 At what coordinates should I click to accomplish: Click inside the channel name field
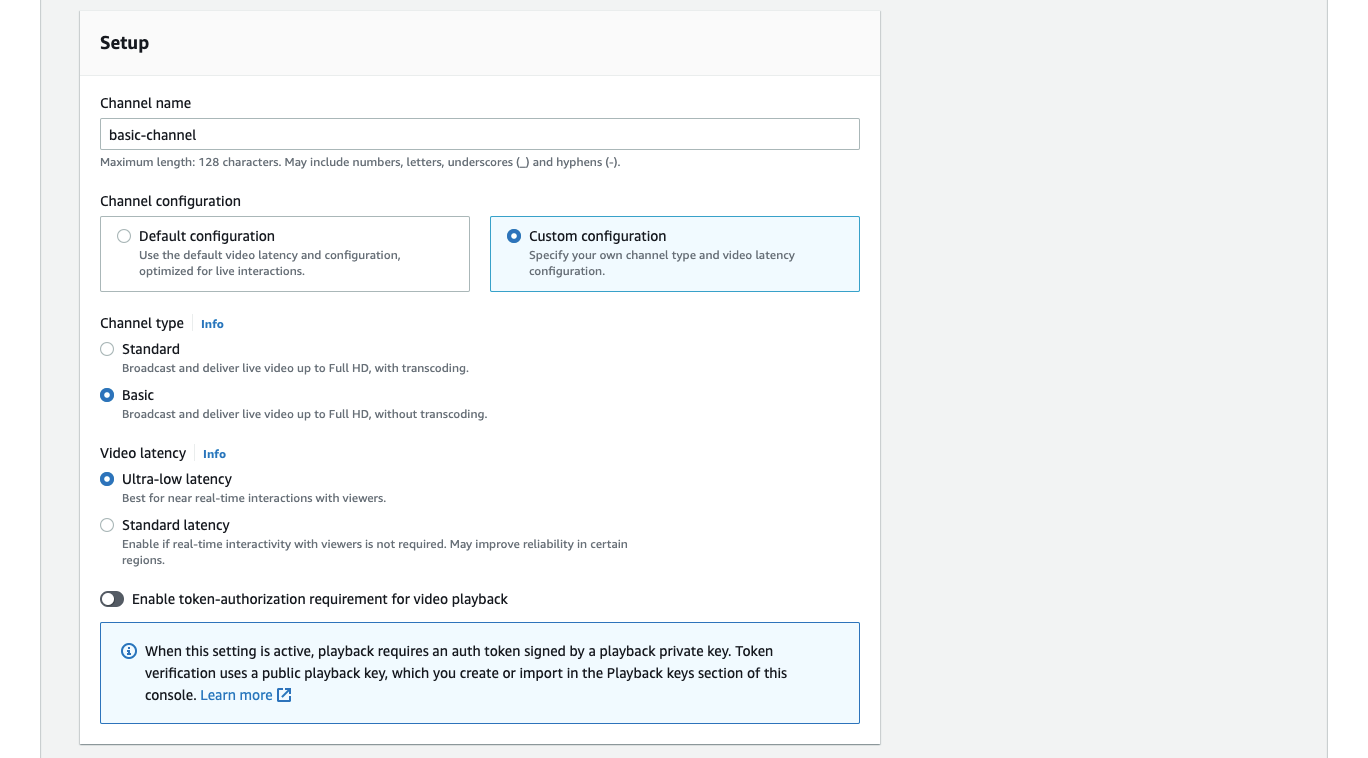coord(479,133)
